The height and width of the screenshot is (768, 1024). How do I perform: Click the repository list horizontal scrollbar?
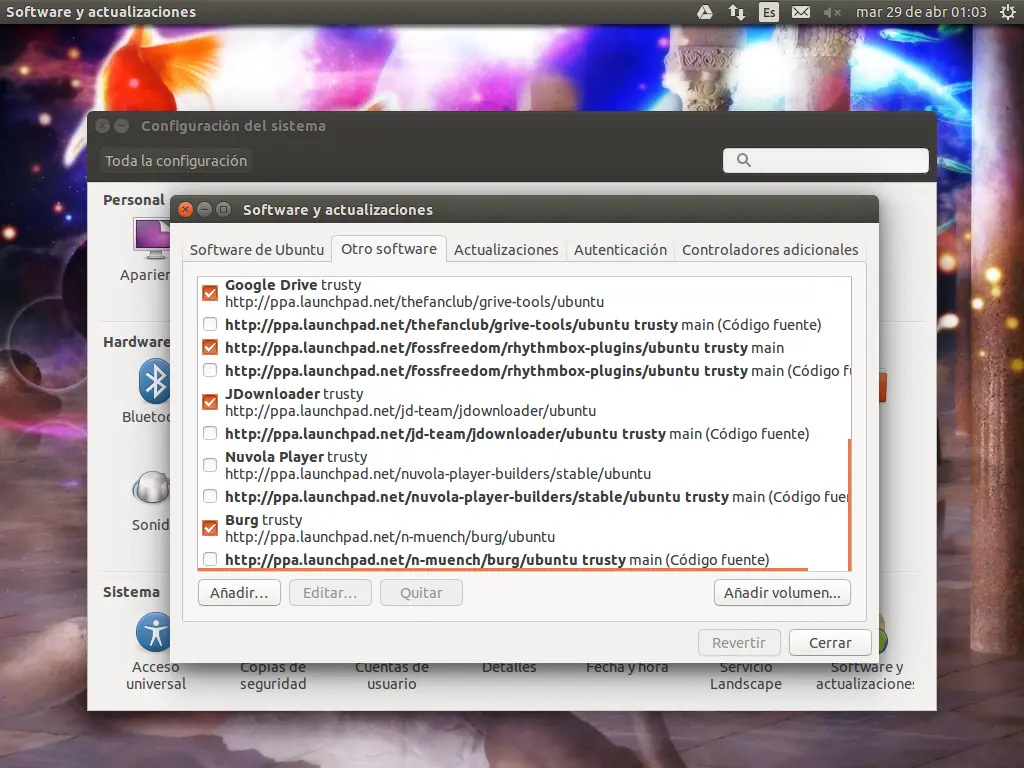coord(503,569)
